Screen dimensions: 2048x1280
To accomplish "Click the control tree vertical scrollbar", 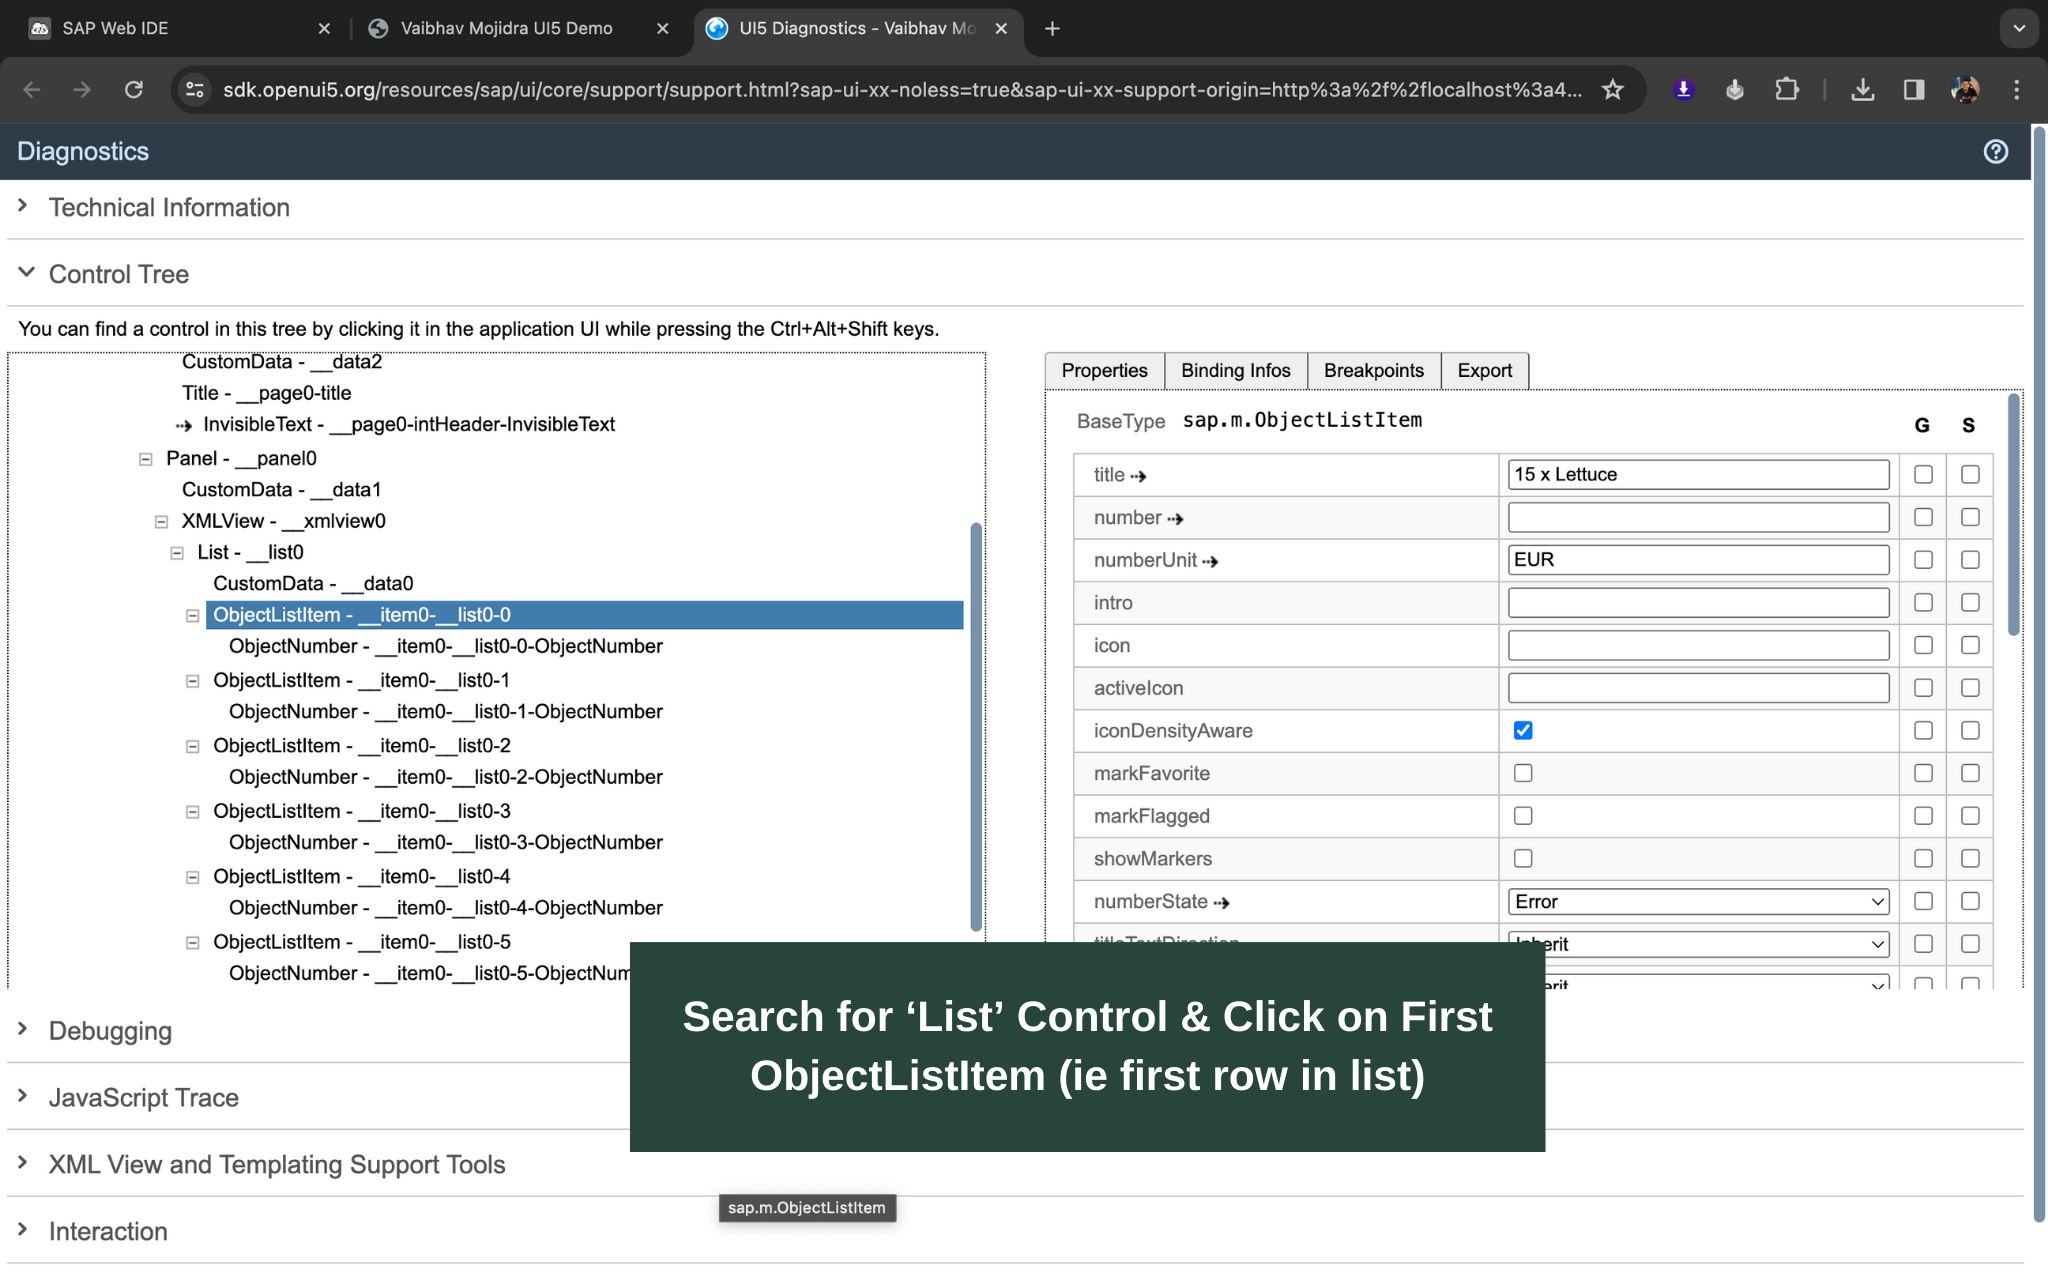I will click(x=975, y=726).
